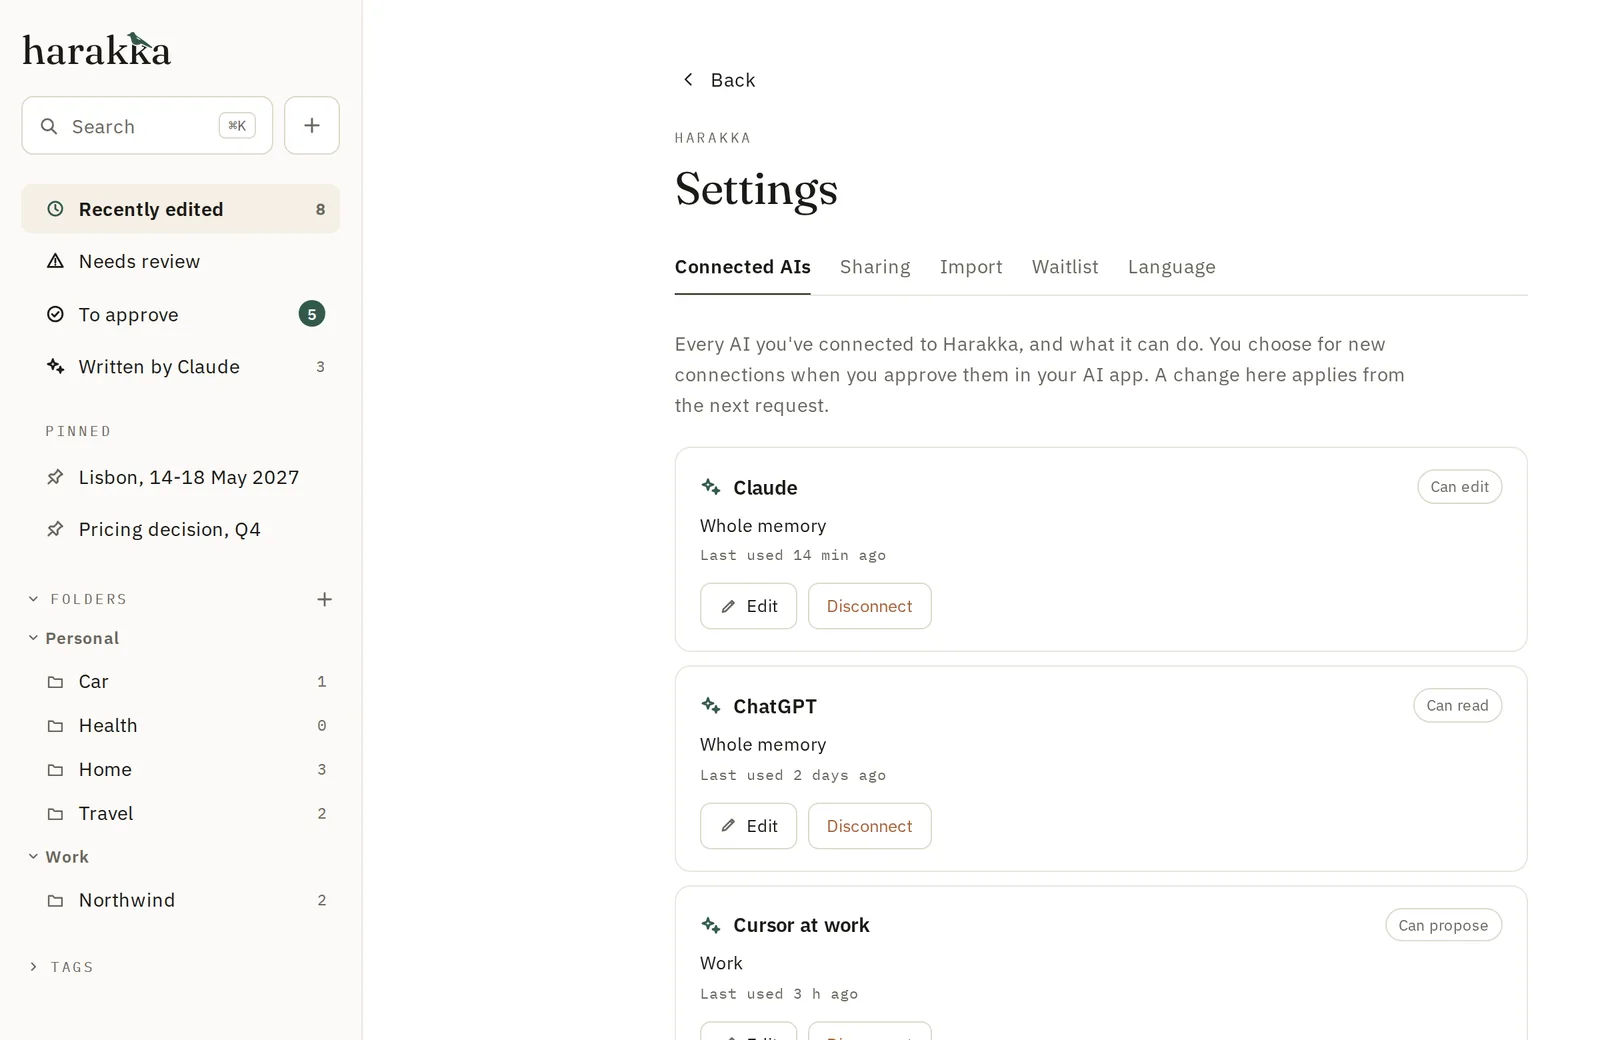Click the 'Last used 2 days ago' text
Image resolution: width=1600 pixels, height=1040 pixels.
(x=793, y=775)
